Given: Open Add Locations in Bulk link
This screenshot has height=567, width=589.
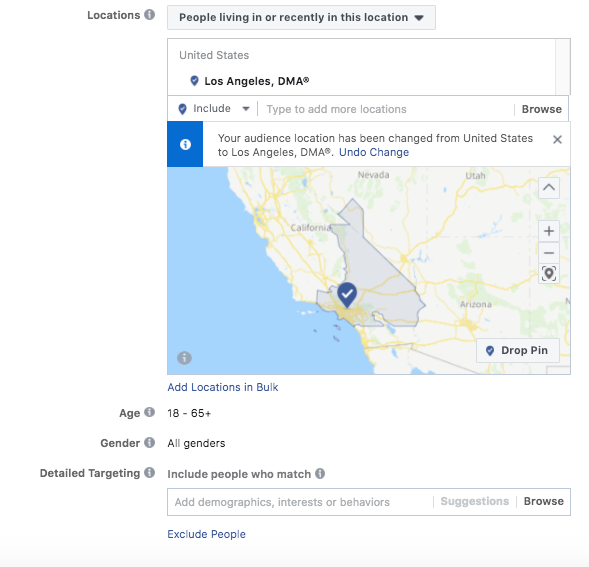Looking at the screenshot, I should (x=223, y=387).
